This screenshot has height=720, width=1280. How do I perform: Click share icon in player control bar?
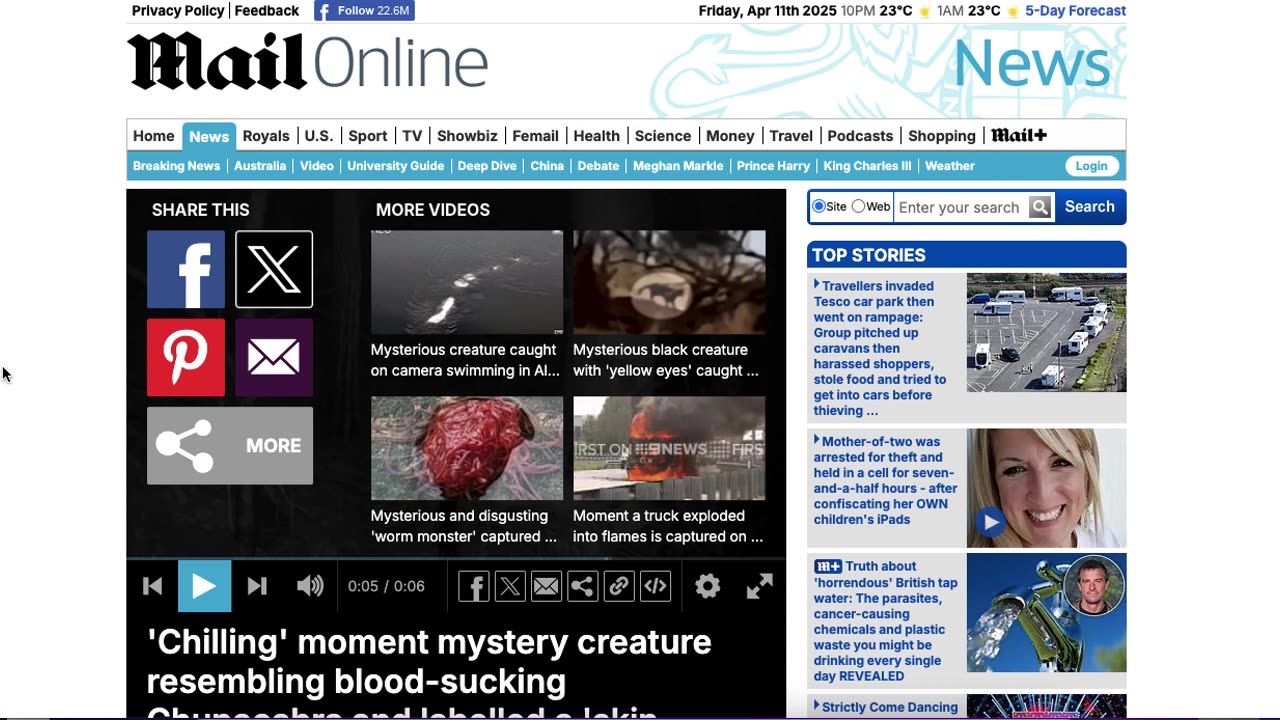click(582, 586)
